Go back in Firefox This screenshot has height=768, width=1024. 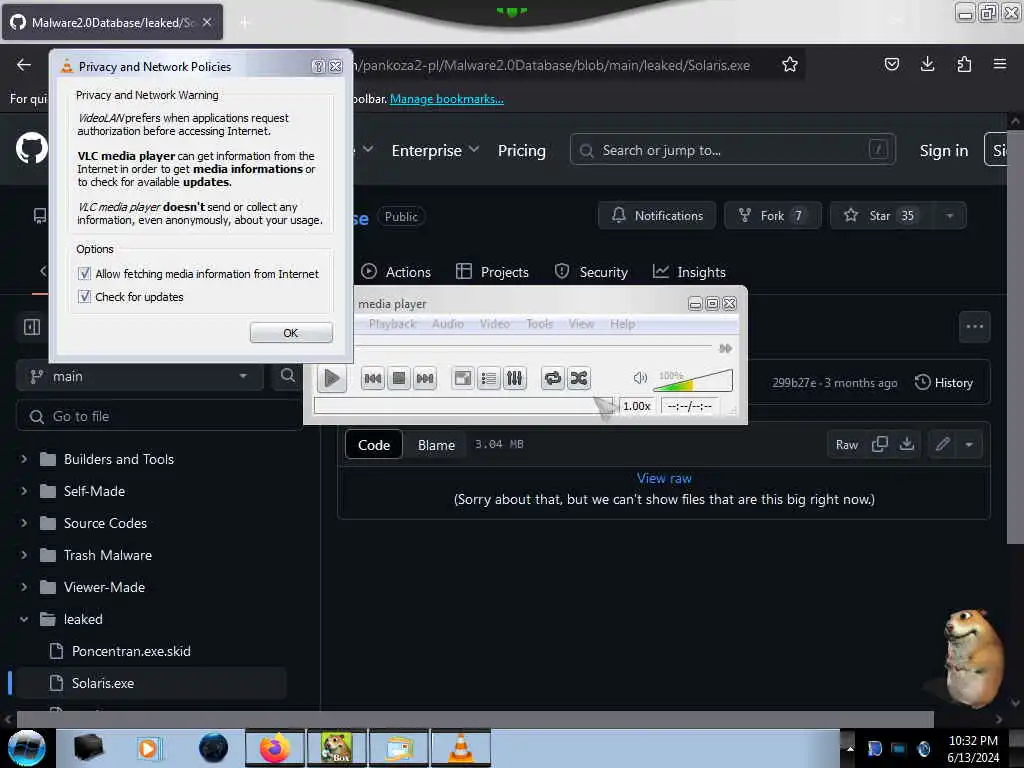pyautogui.click(x=24, y=64)
